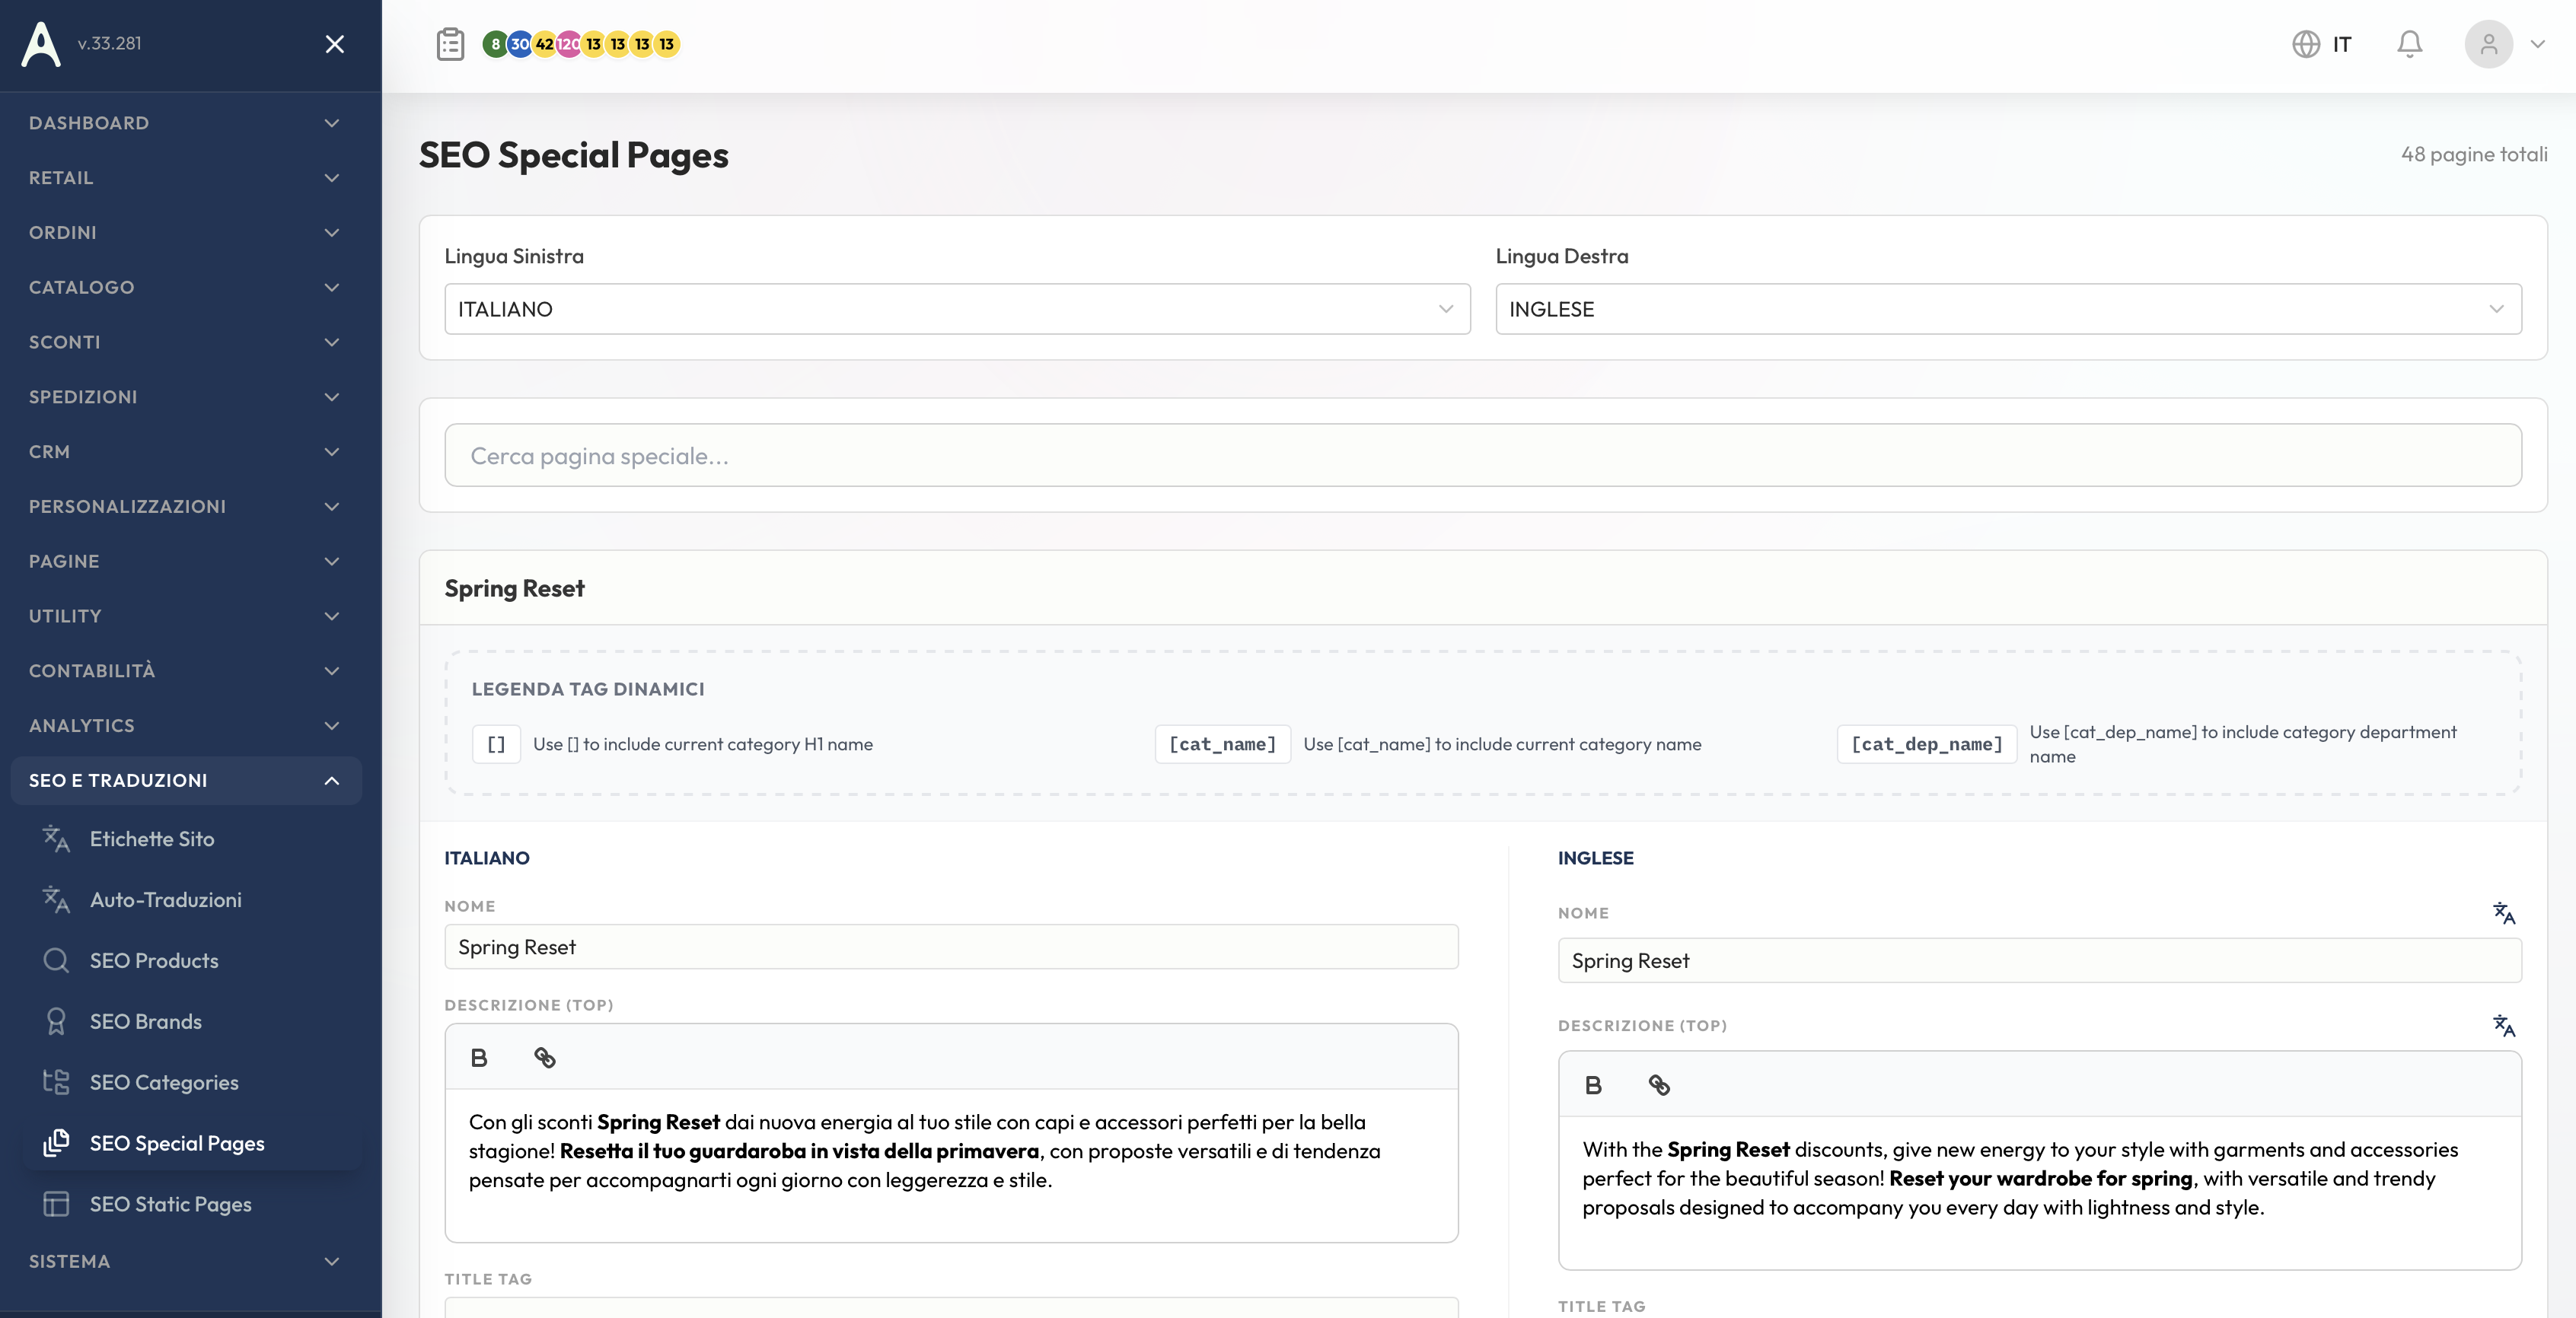Image resolution: width=2576 pixels, height=1318 pixels.
Task: Click inside the Italian description text area
Action: 951,1166
